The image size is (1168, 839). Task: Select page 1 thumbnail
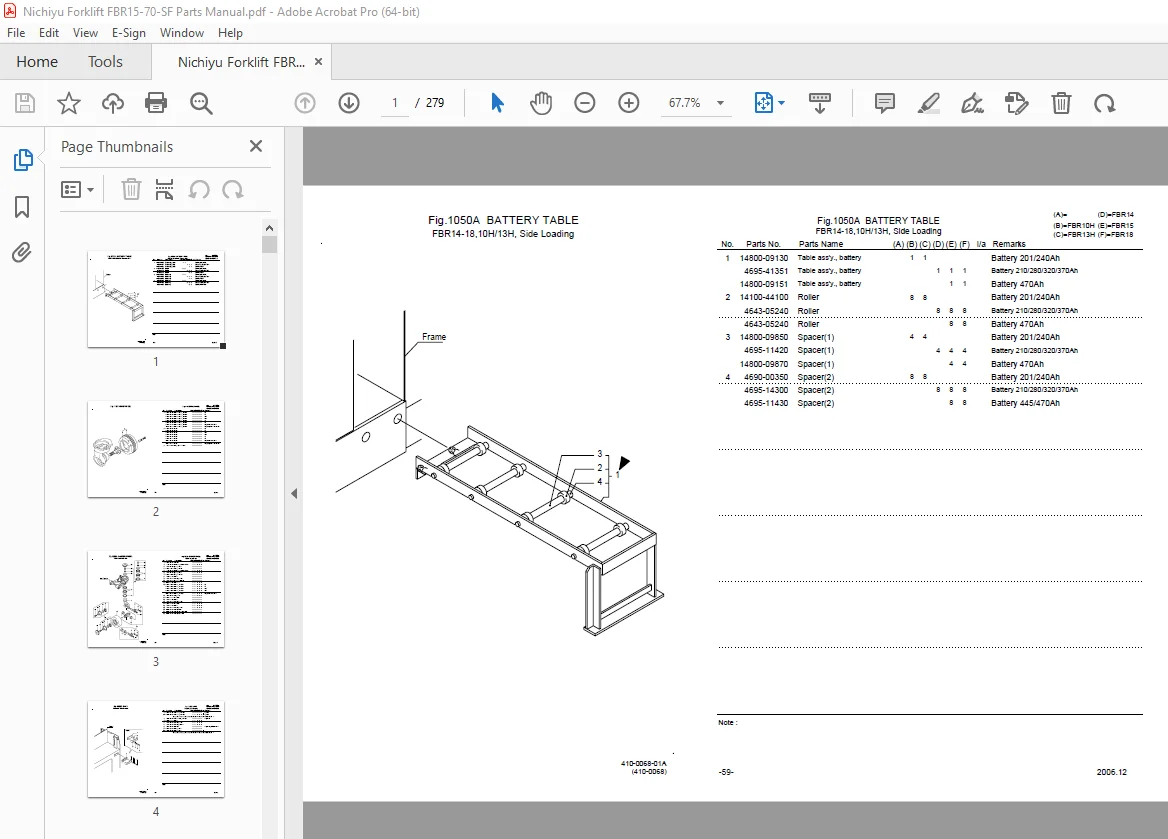coord(156,300)
